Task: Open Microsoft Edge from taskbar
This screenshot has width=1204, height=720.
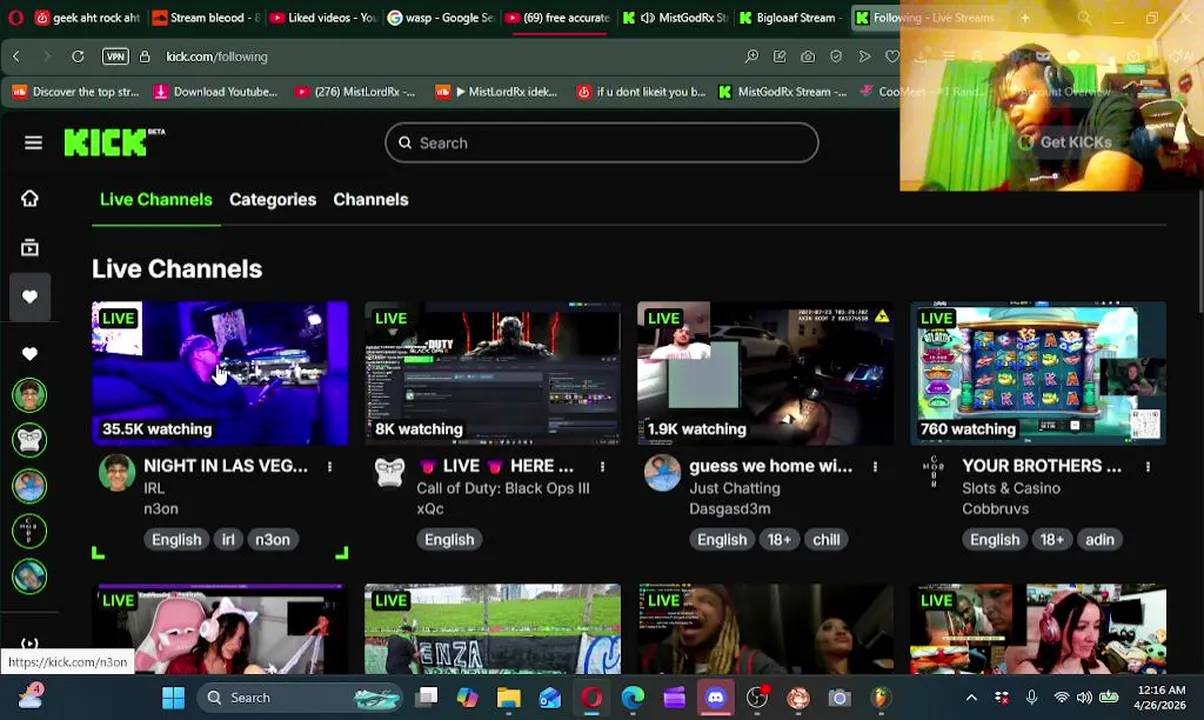Action: pyautogui.click(x=632, y=698)
